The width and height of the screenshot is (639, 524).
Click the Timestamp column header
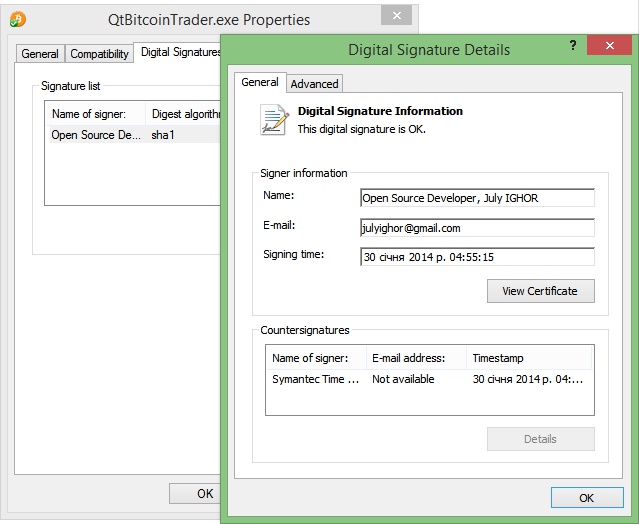(x=528, y=358)
